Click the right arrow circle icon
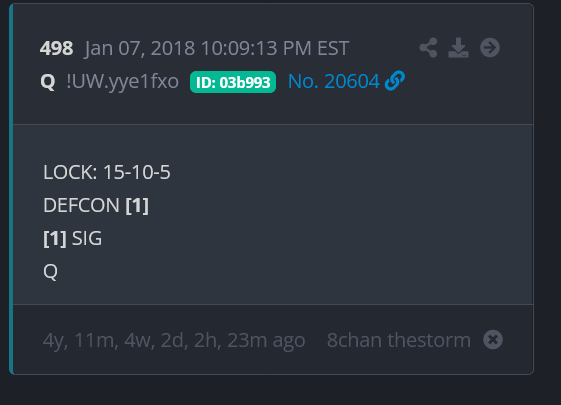The width and height of the screenshot is (561, 405). point(490,48)
